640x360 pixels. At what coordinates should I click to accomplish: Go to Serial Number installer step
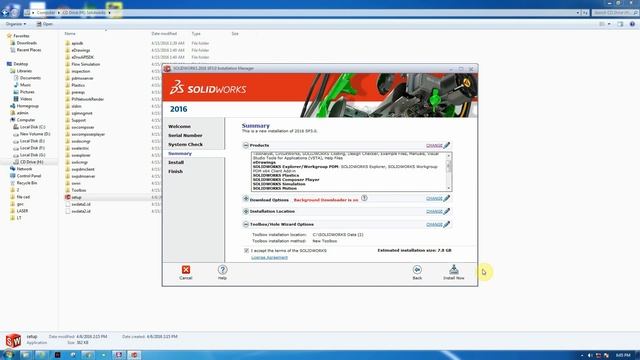tap(185, 135)
